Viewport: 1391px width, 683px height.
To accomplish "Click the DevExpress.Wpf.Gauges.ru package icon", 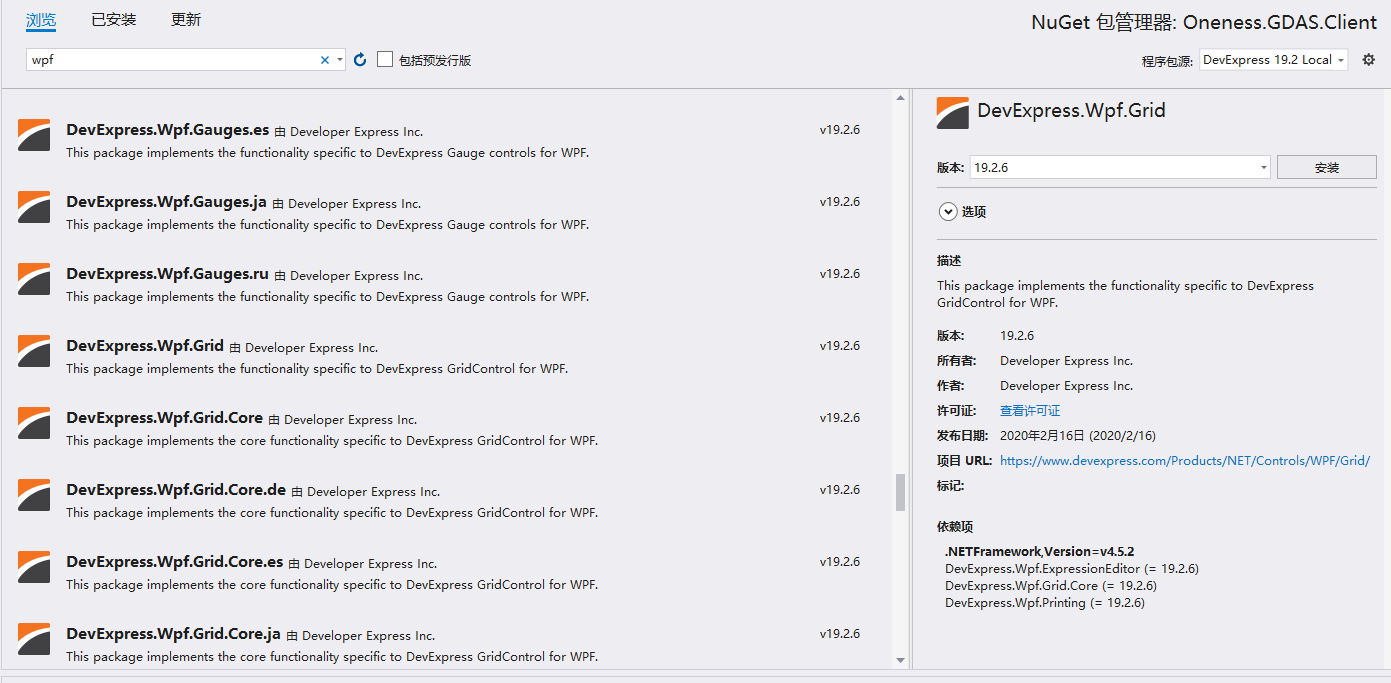I will (34, 279).
